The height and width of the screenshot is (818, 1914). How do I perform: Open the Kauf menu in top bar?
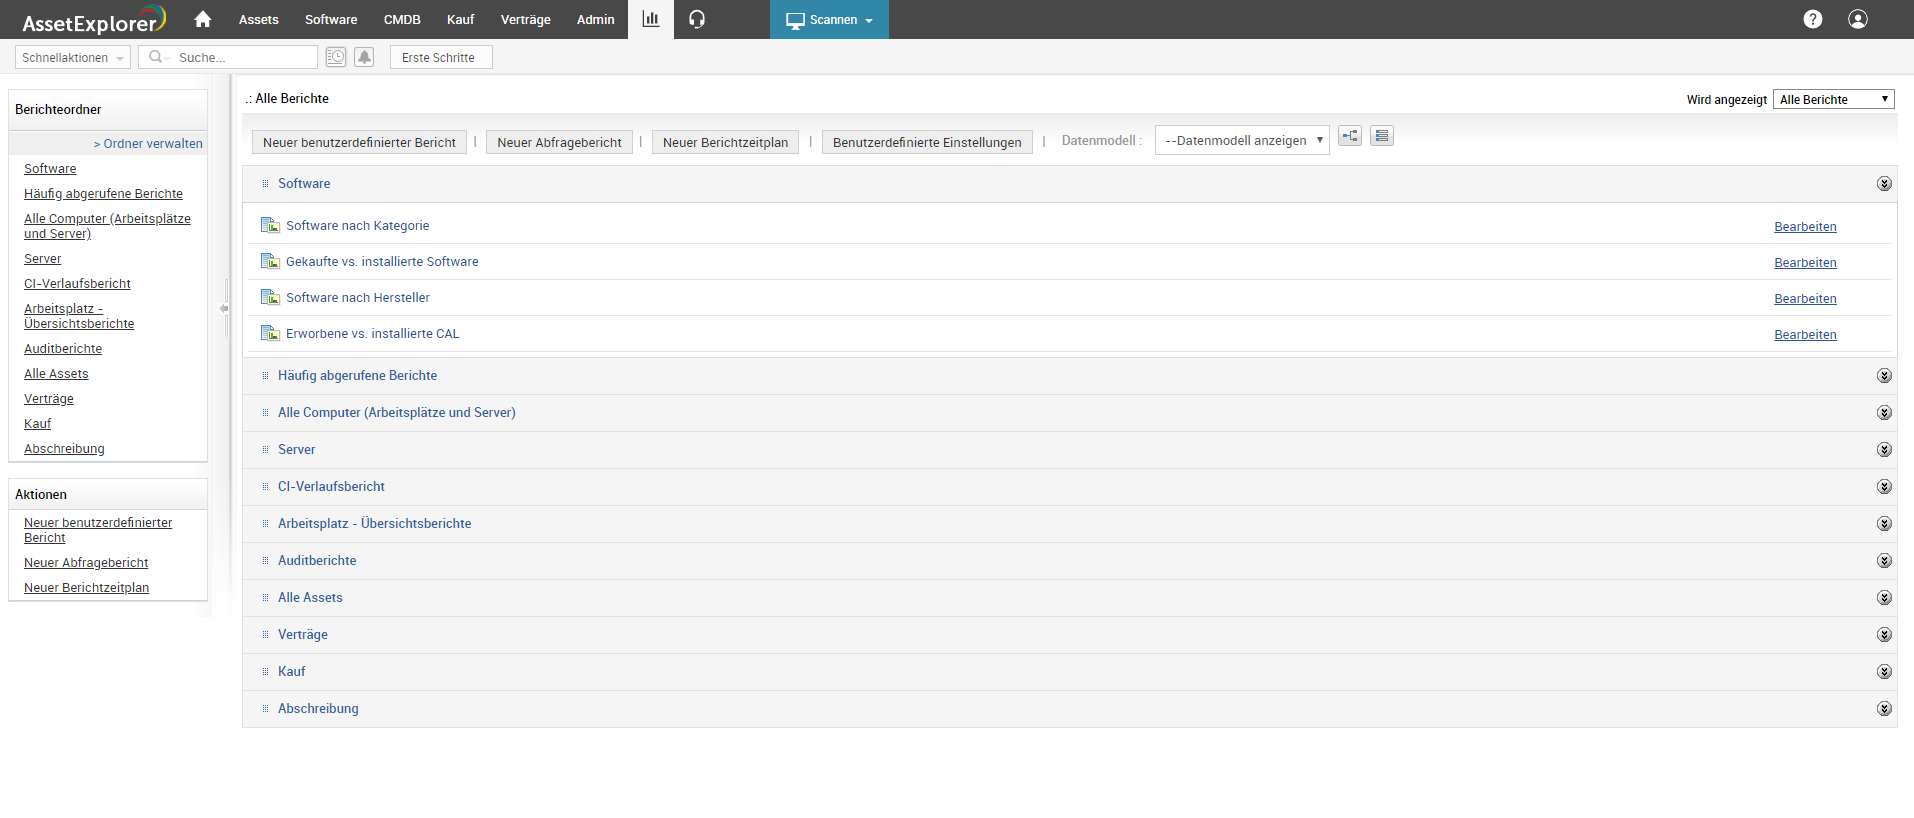(x=460, y=19)
